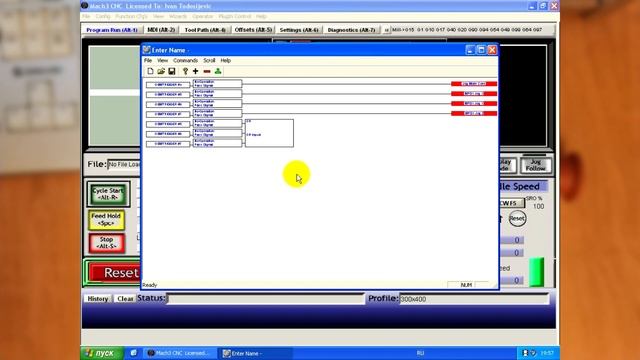Screen dimensions: 640x360
Task: Open the Windows Start (пуск) button
Action: (x=102, y=353)
